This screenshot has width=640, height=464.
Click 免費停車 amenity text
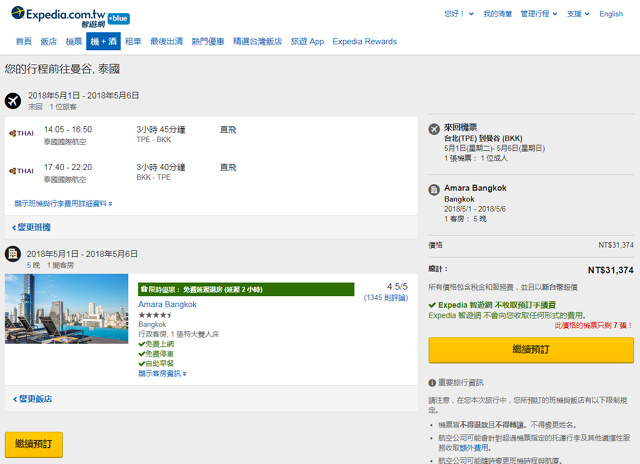coord(160,354)
